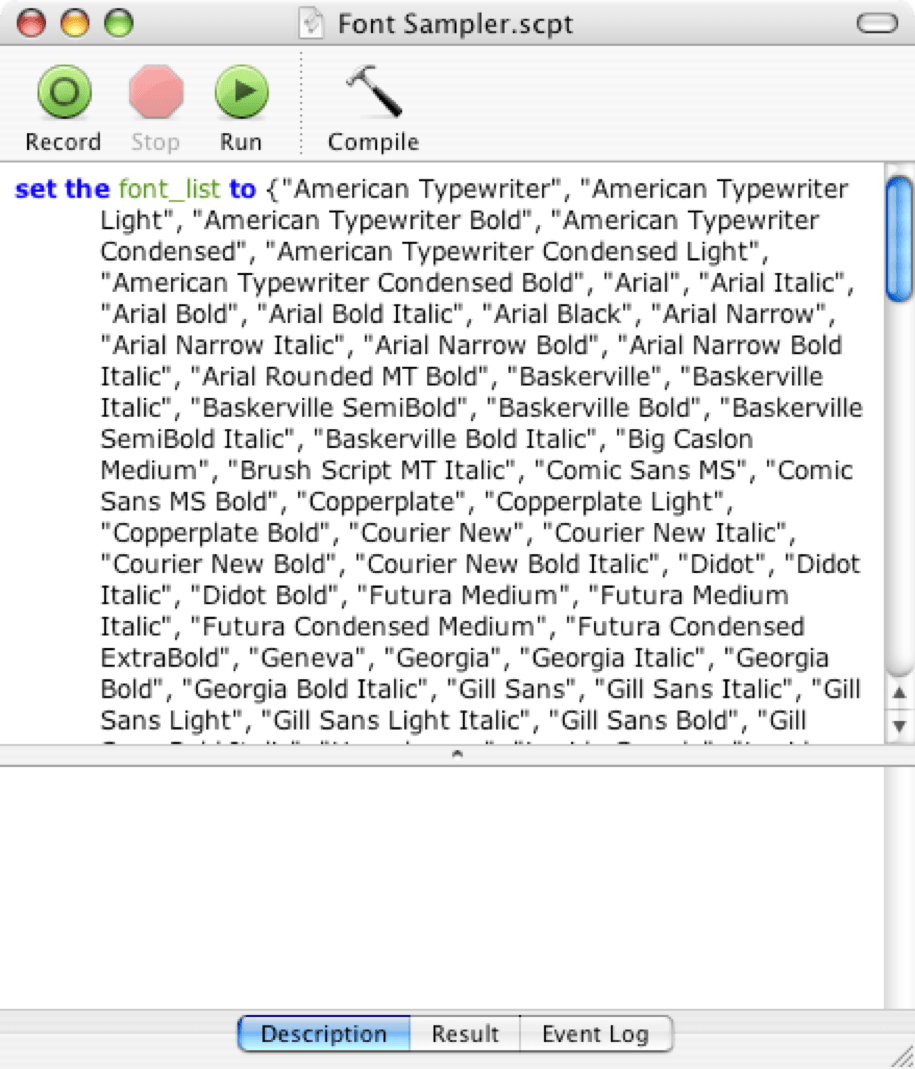
Task: Click inside the empty description pane
Action: [x=442, y=886]
